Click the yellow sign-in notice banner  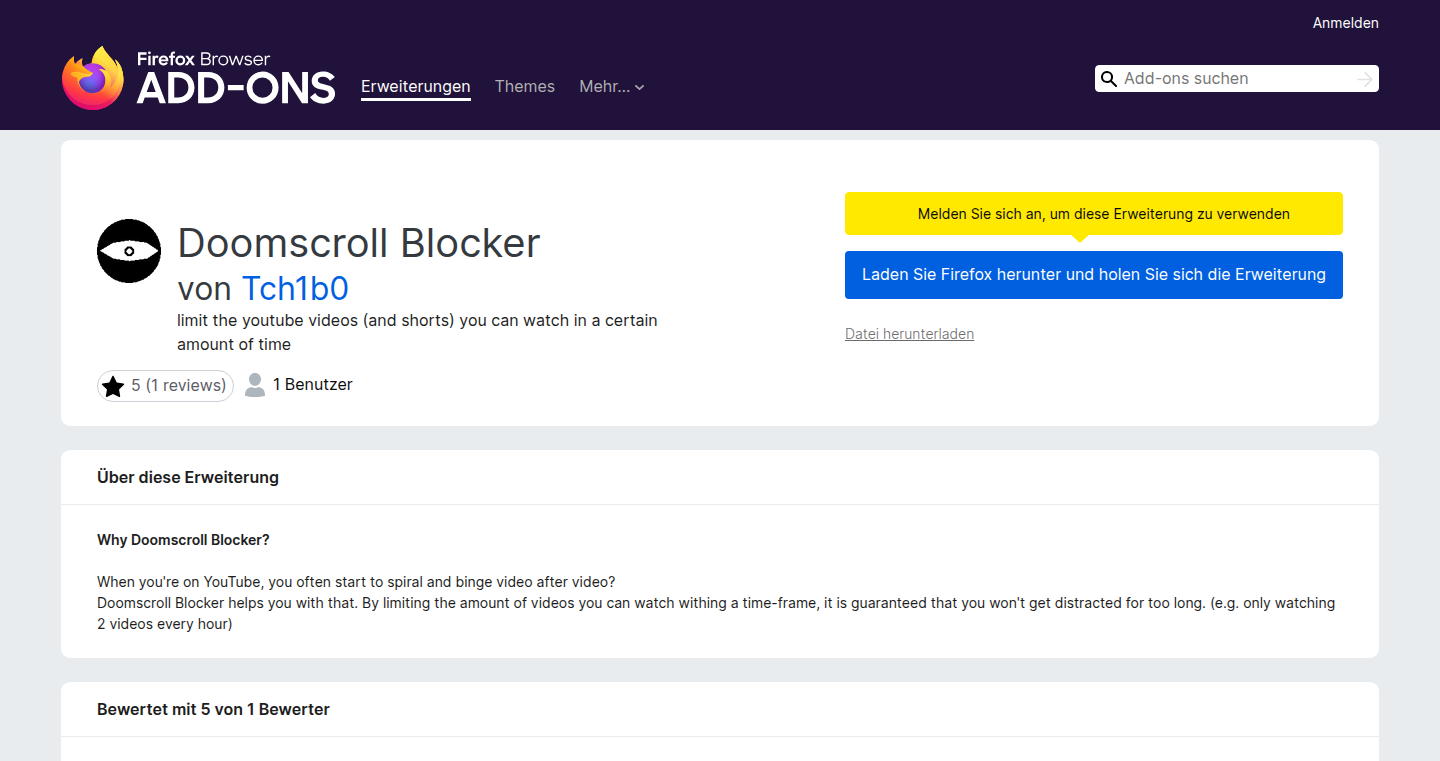pos(1094,214)
